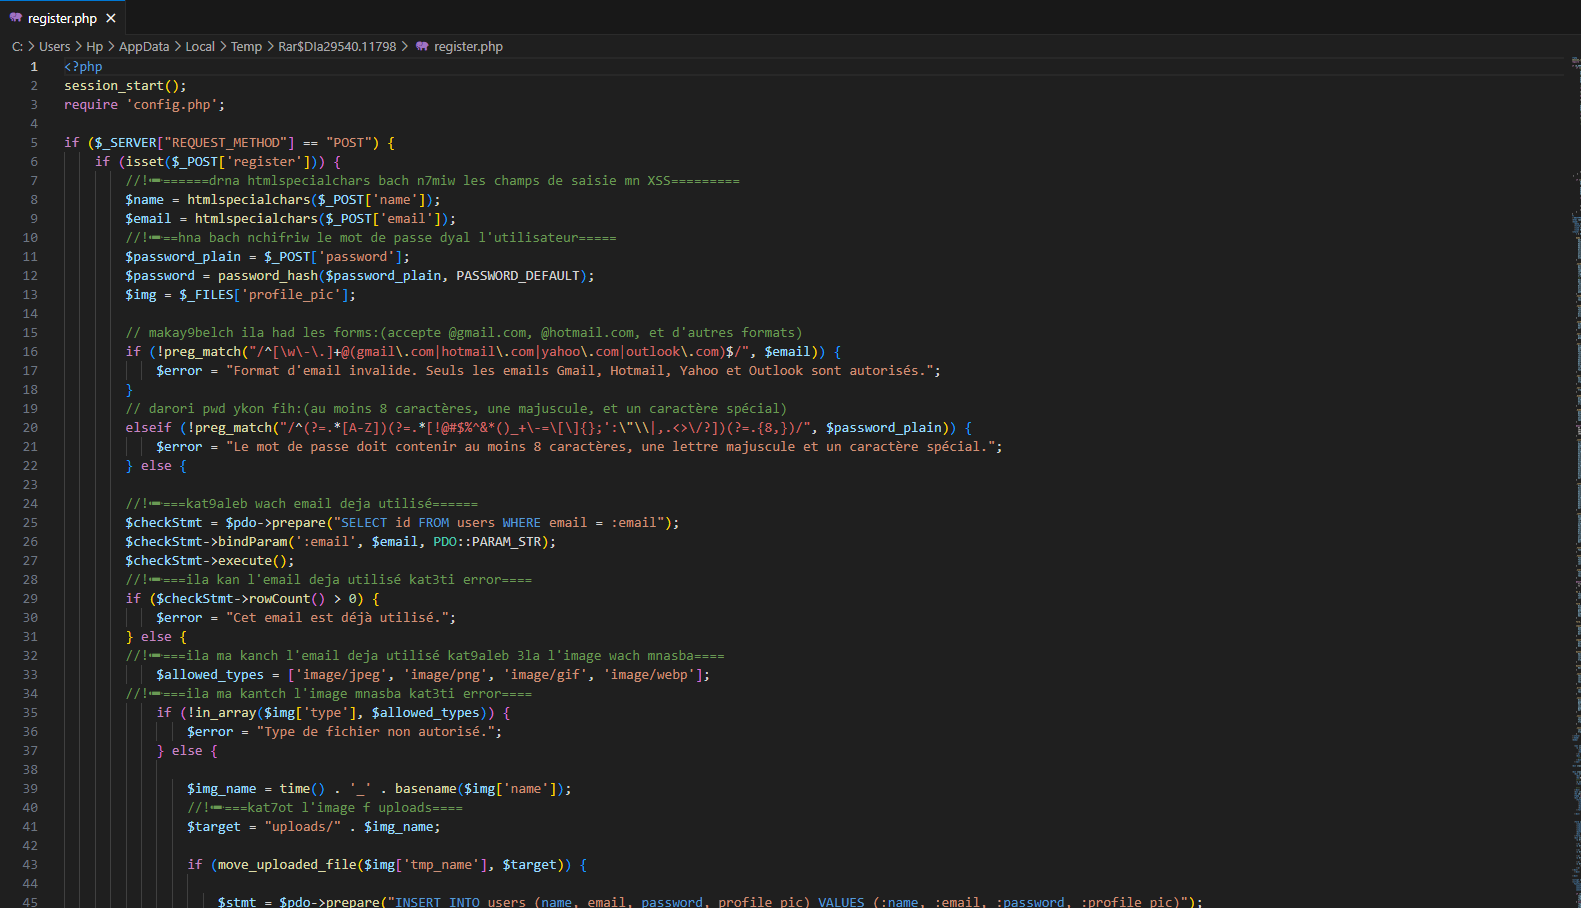
Task: Click PDO::PARAM_STR on line 26
Action: pos(487,542)
